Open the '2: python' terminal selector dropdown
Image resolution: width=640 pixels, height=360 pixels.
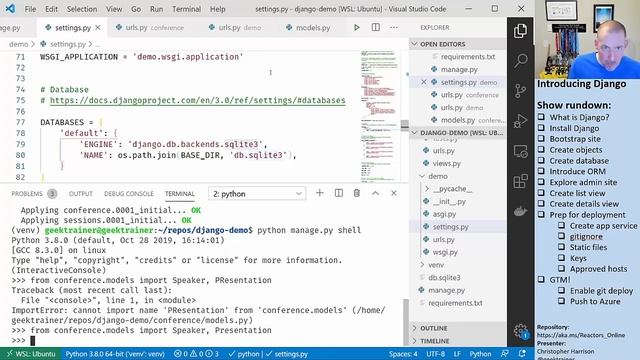pos(257,193)
